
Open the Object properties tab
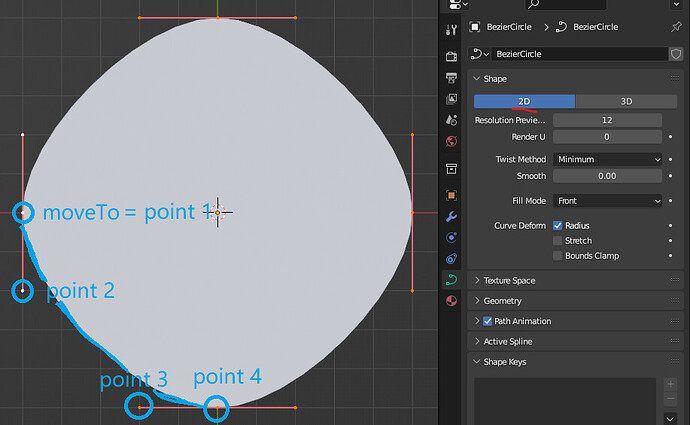[x=451, y=195]
